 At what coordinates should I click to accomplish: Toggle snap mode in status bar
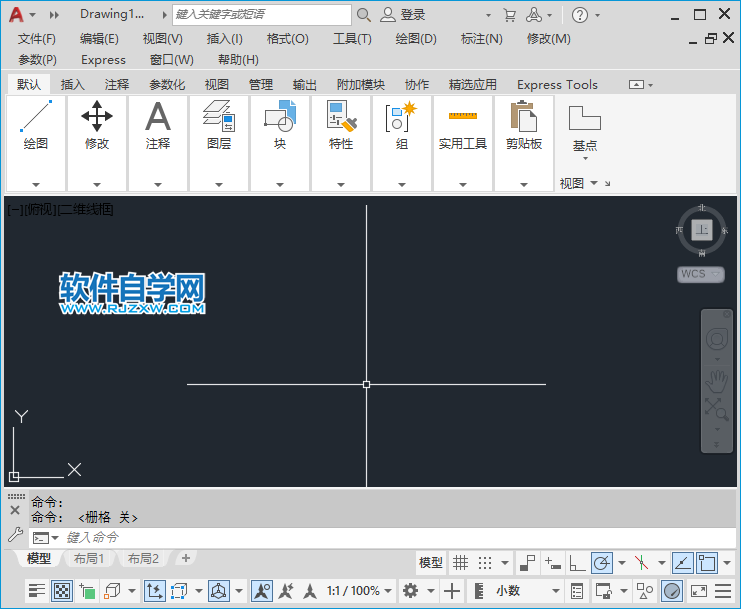coord(485,563)
